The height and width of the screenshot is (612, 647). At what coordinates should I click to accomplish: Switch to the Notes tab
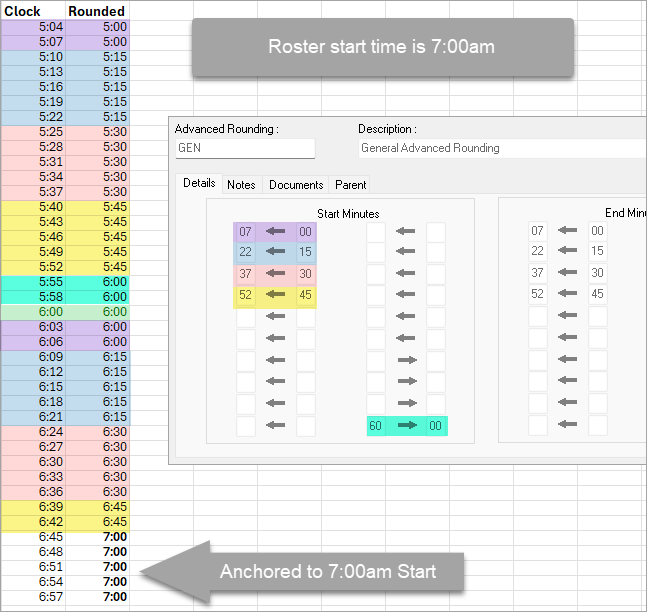click(241, 184)
